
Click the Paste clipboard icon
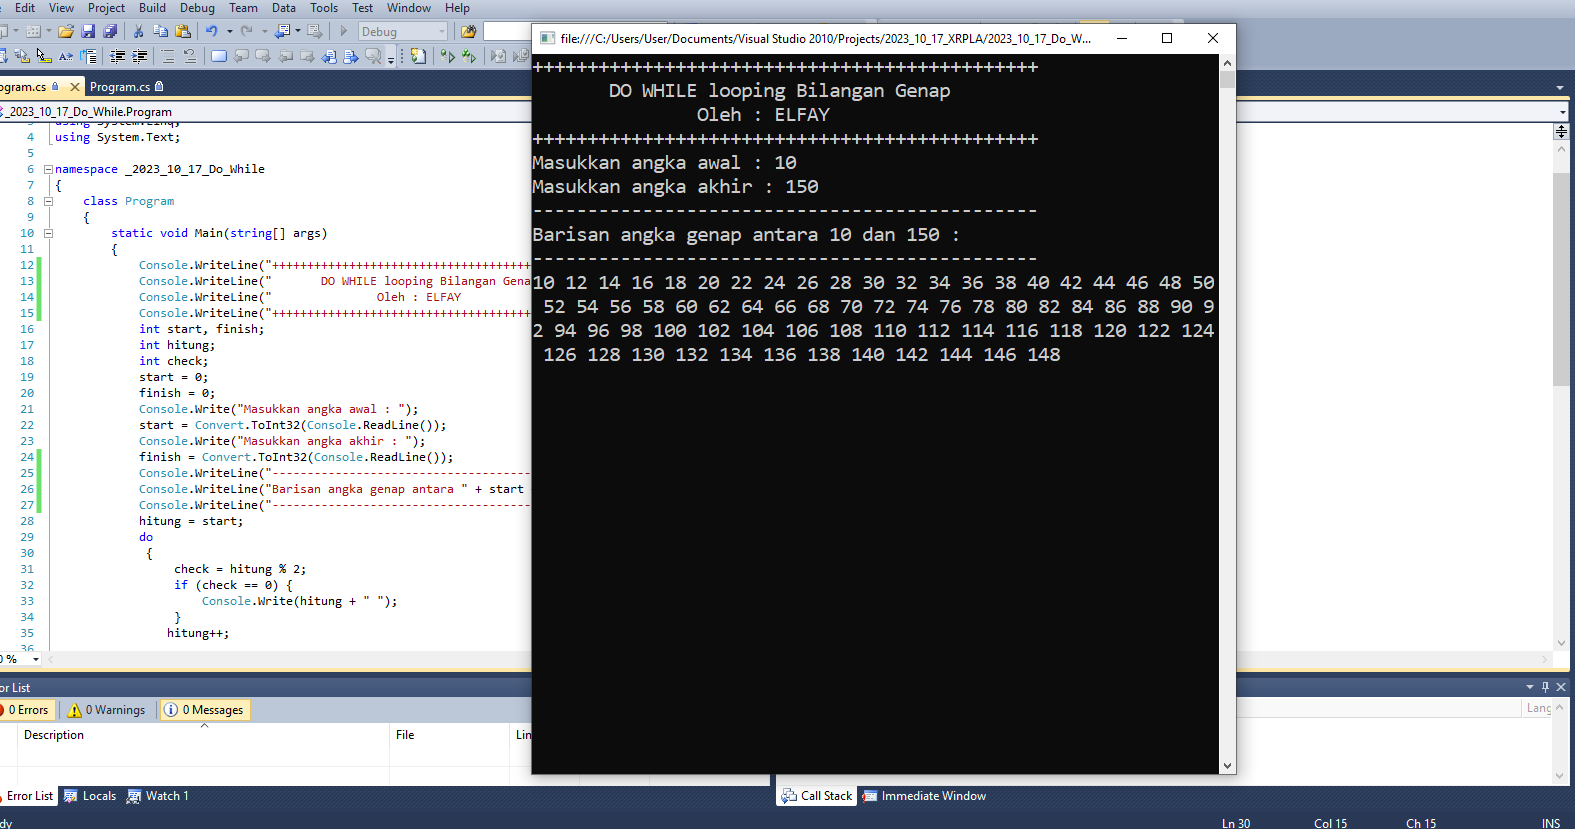click(182, 32)
